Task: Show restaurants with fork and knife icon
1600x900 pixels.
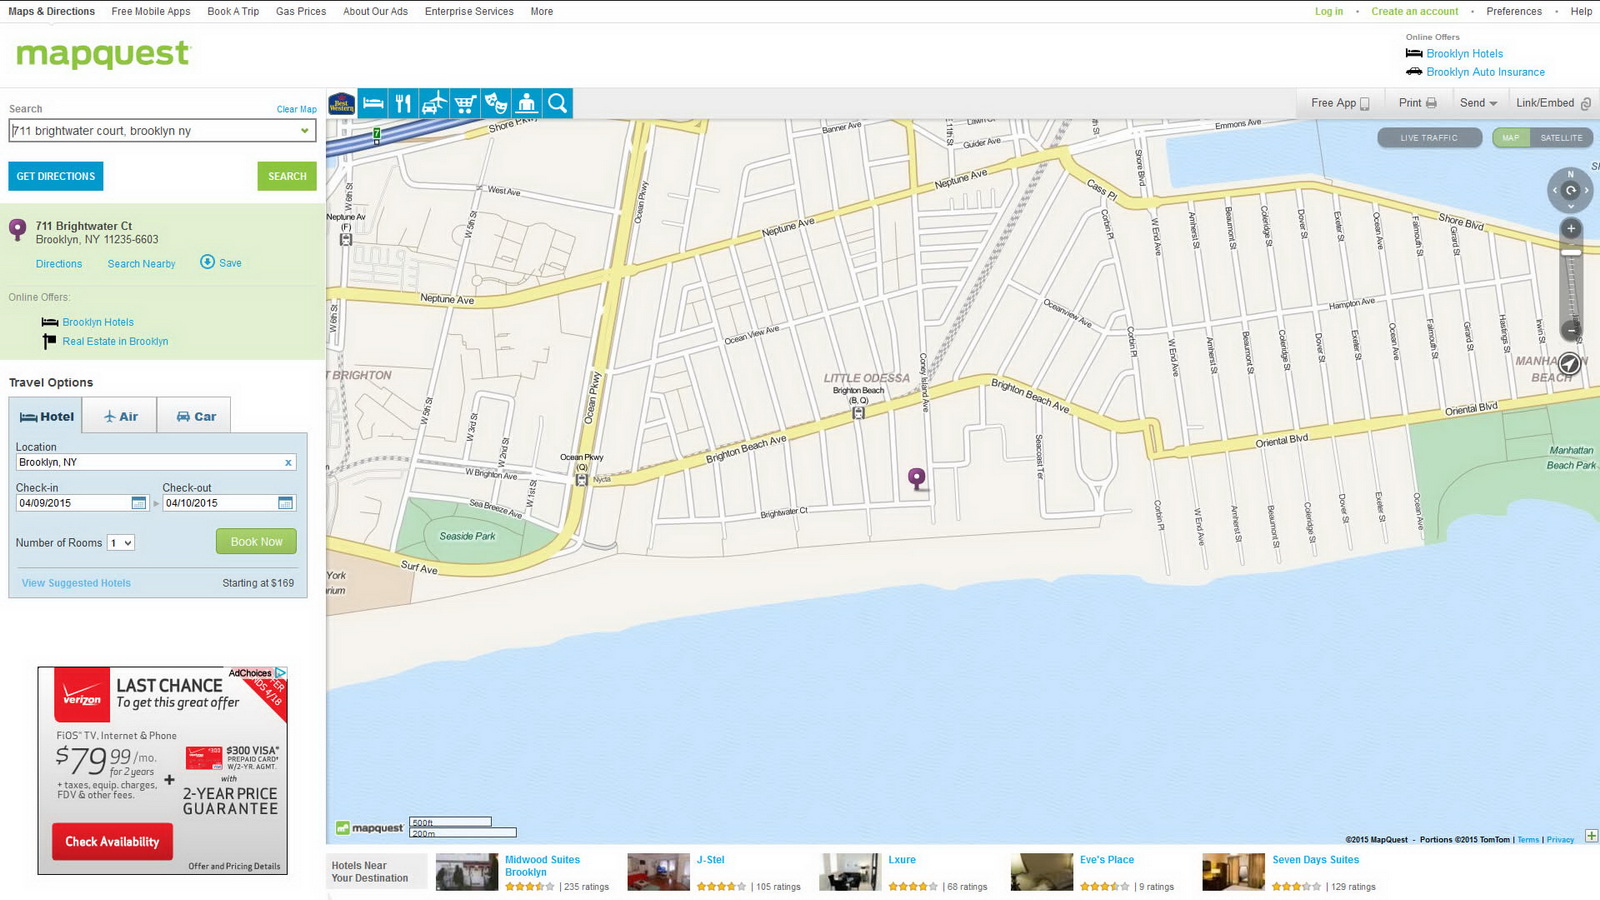Action: tap(403, 103)
